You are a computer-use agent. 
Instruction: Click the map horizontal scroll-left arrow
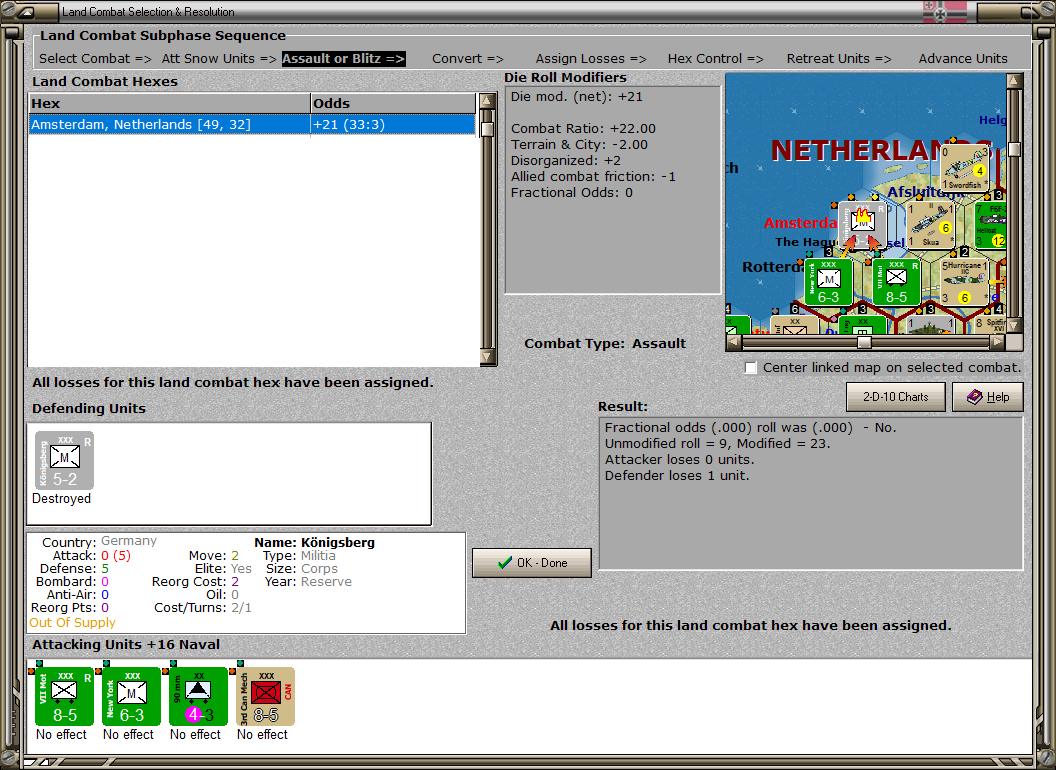734,342
